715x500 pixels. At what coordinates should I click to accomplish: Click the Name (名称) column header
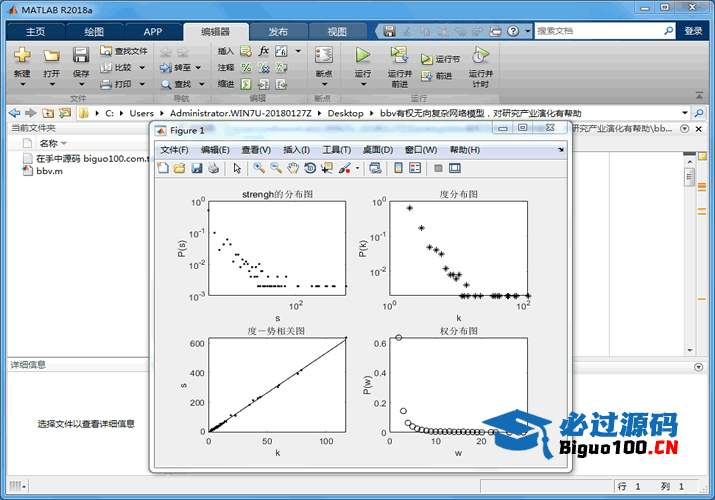[x=48, y=143]
